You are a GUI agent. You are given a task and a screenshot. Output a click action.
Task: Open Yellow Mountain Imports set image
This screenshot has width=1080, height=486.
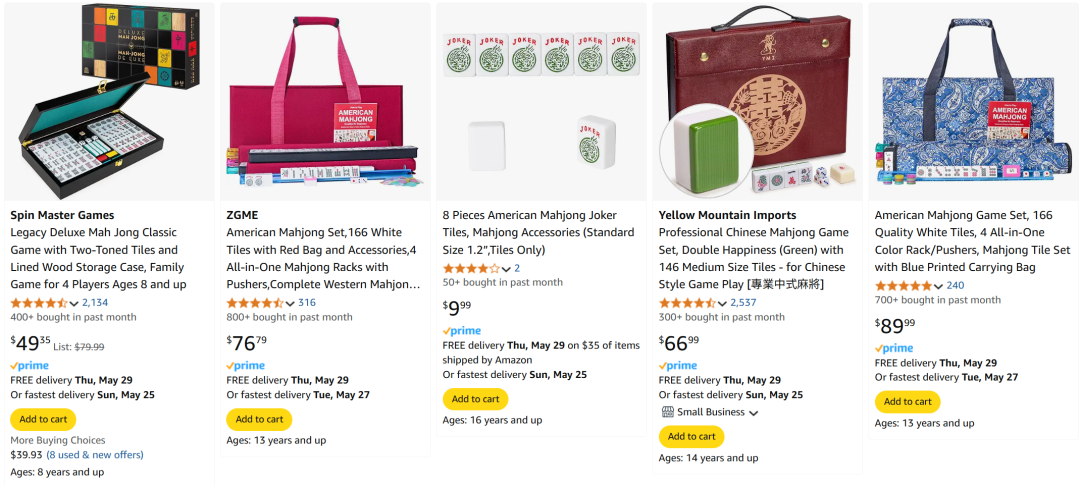point(757,101)
